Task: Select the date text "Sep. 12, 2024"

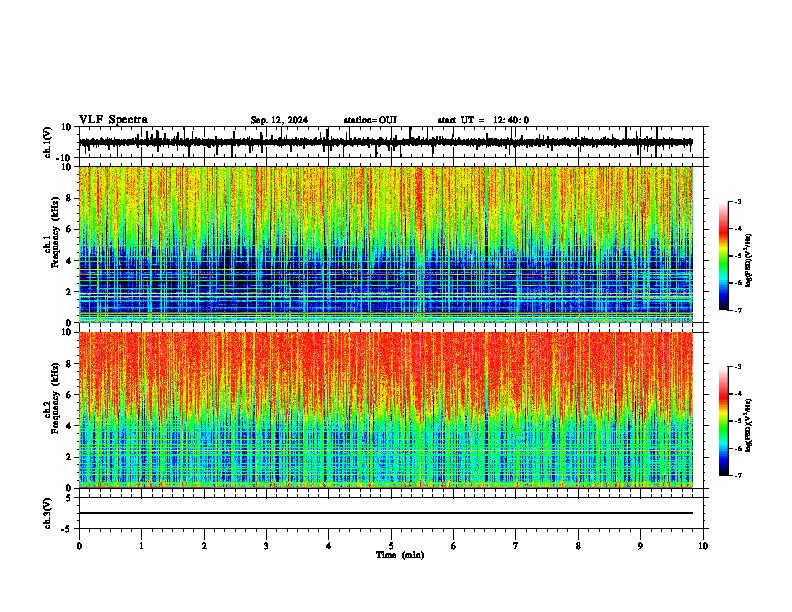Action: (x=279, y=120)
